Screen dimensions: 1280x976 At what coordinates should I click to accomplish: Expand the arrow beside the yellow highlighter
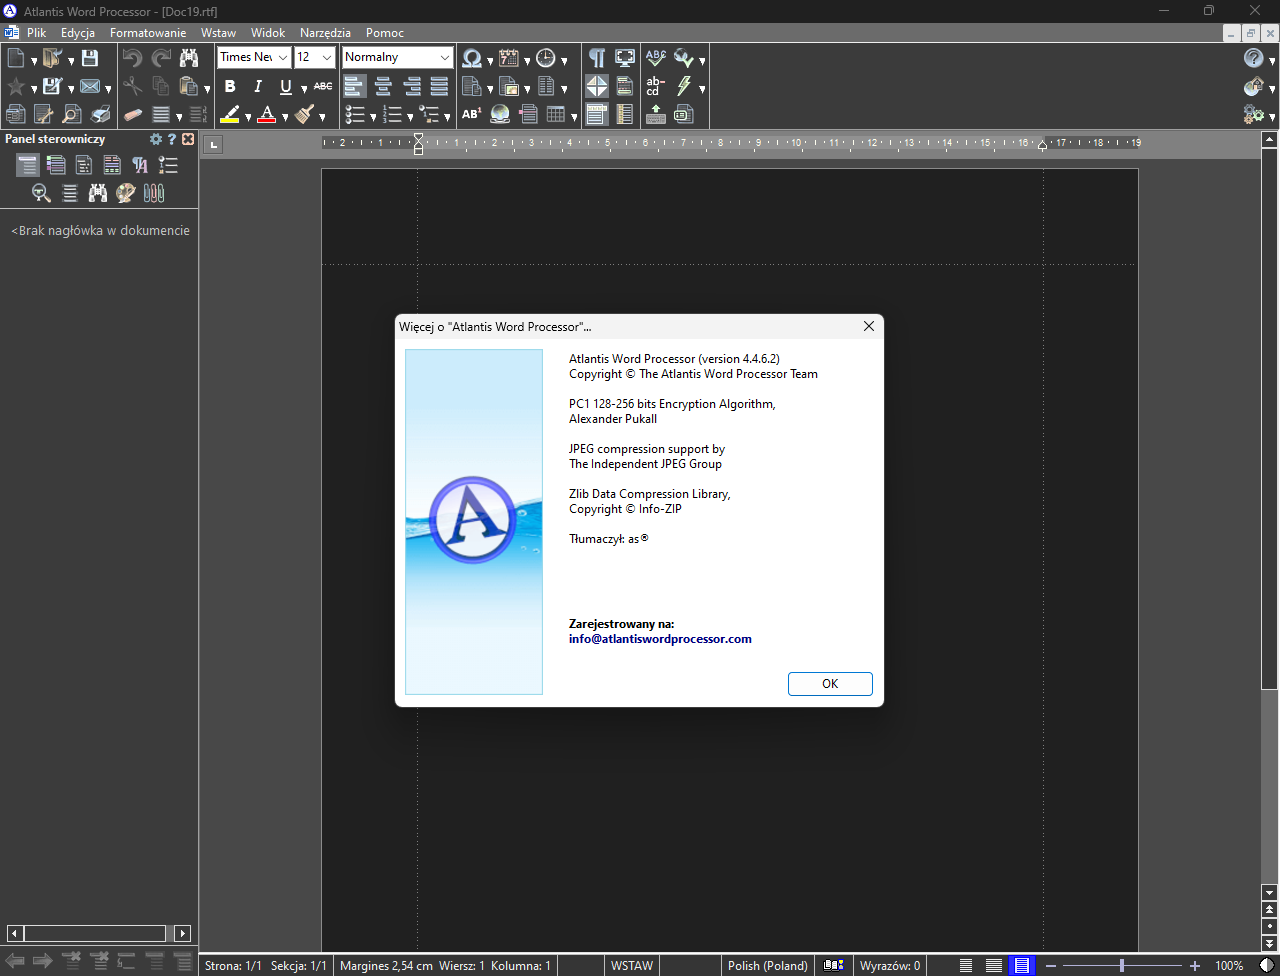click(x=248, y=117)
